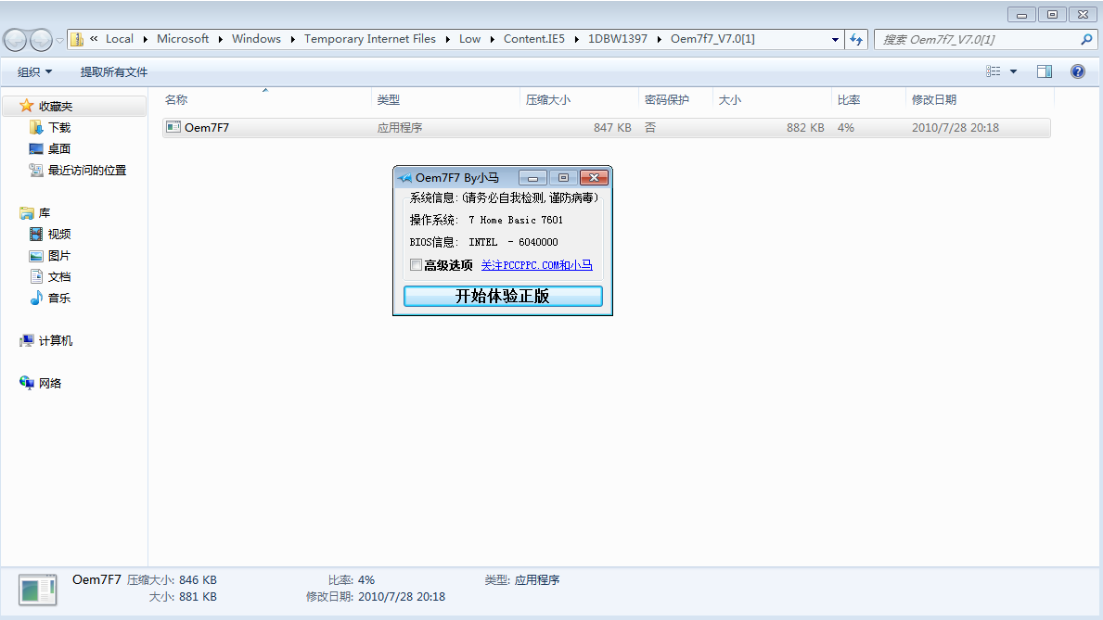
Task: Sort by the 修改日期 column header
Action: tap(934, 100)
